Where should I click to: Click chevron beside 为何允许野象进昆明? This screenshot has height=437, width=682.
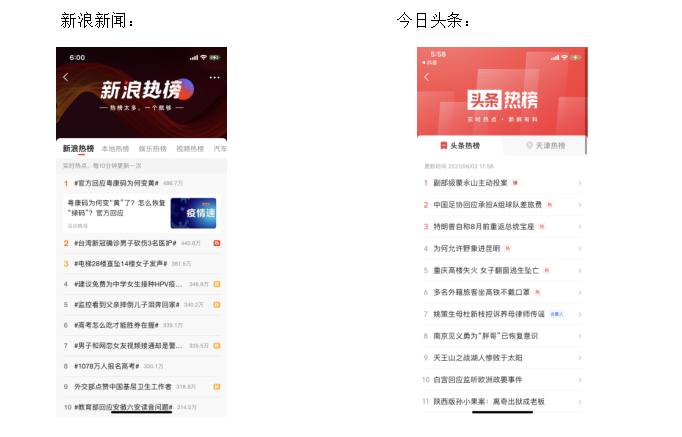pyautogui.click(x=580, y=249)
